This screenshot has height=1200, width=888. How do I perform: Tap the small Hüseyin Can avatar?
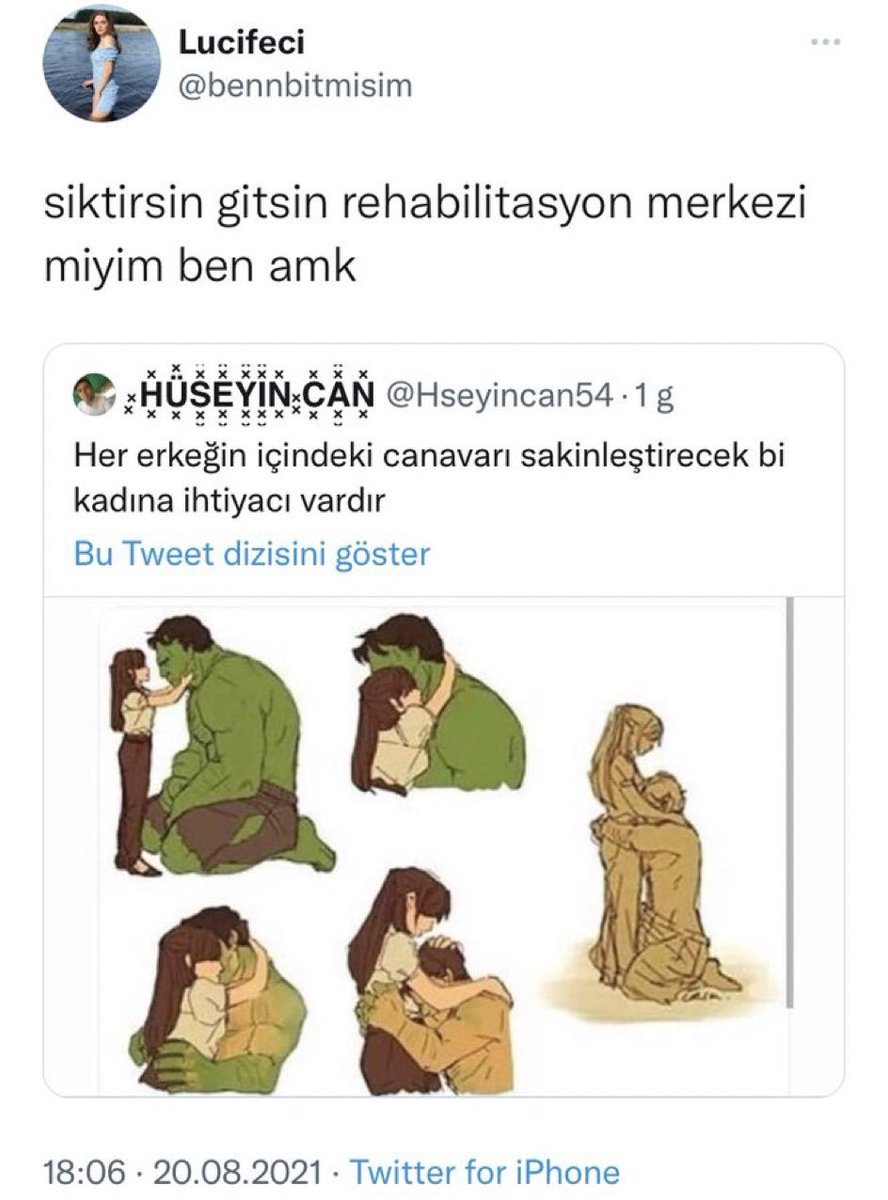[95, 395]
